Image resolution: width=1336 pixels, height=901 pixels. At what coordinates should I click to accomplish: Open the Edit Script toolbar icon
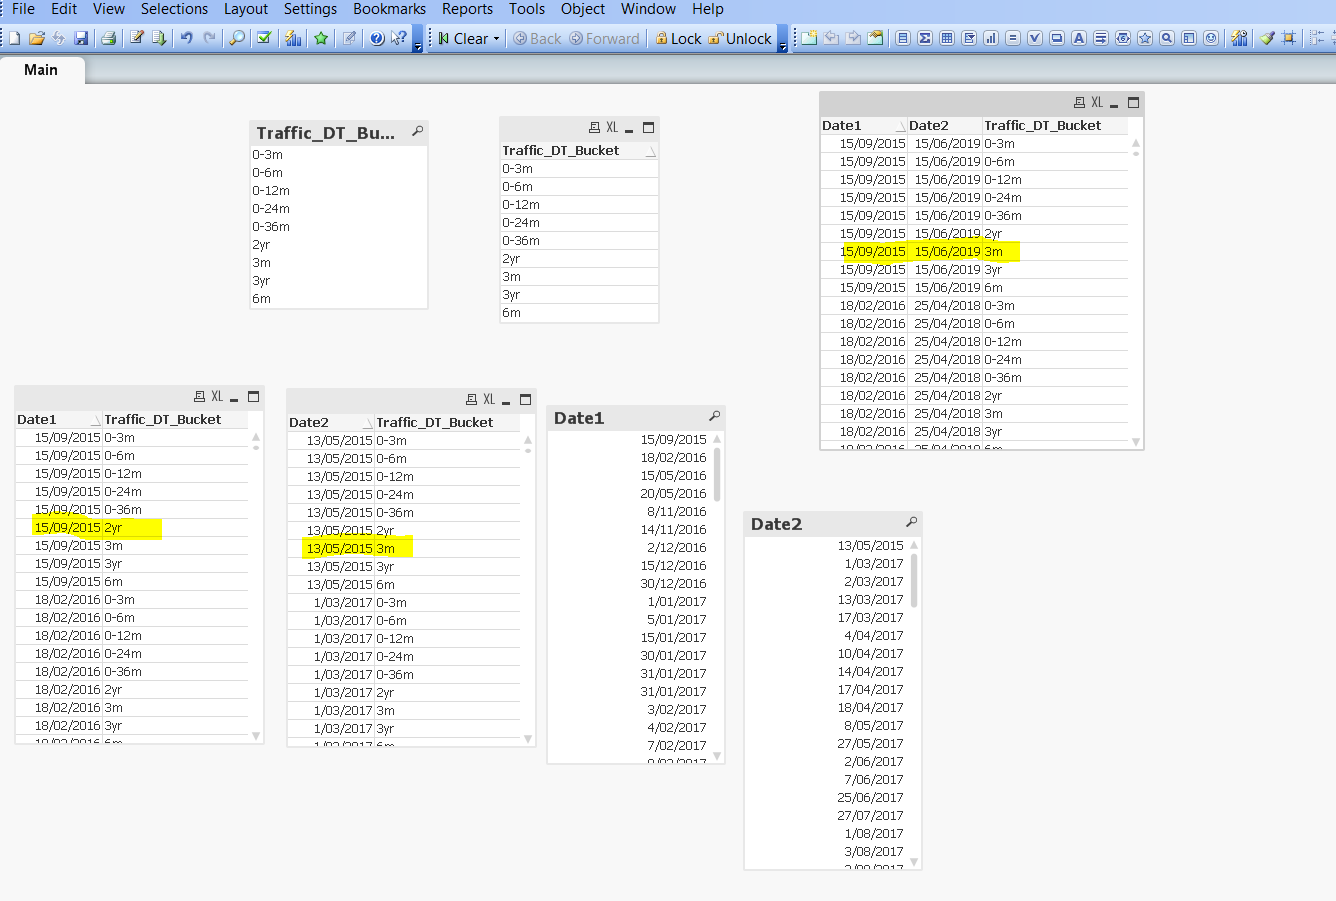[136, 38]
